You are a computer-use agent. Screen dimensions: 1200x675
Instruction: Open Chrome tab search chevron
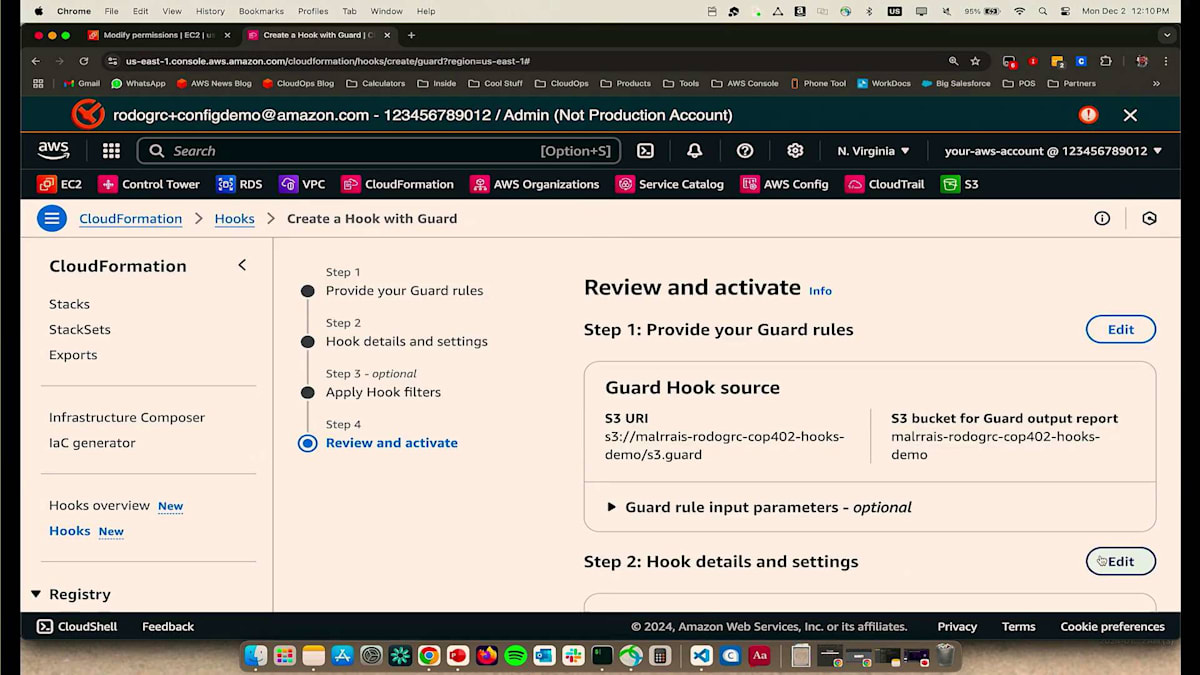1167,35
